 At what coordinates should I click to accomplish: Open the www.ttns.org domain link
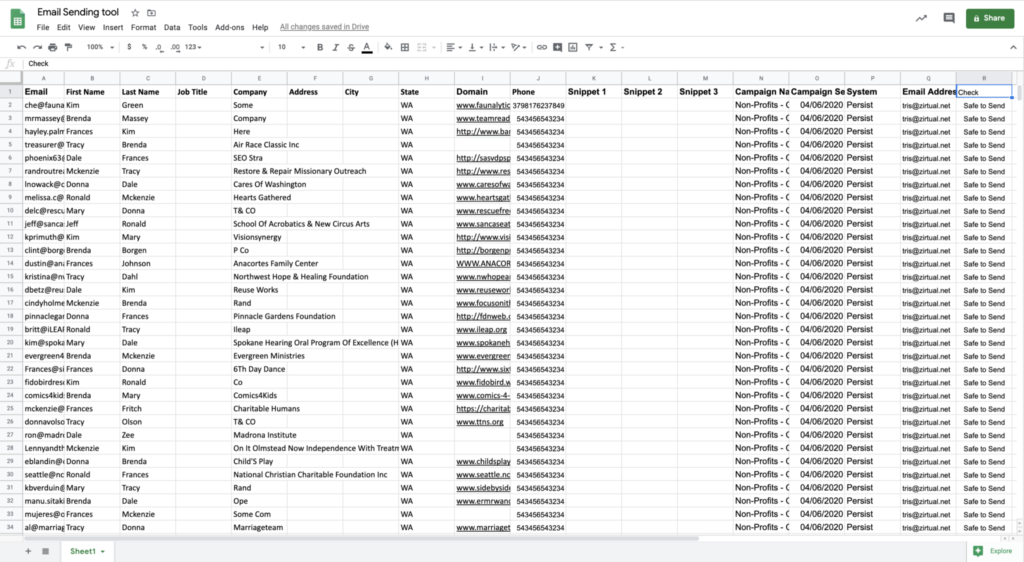pyautogui.click(x=479, y=422)
